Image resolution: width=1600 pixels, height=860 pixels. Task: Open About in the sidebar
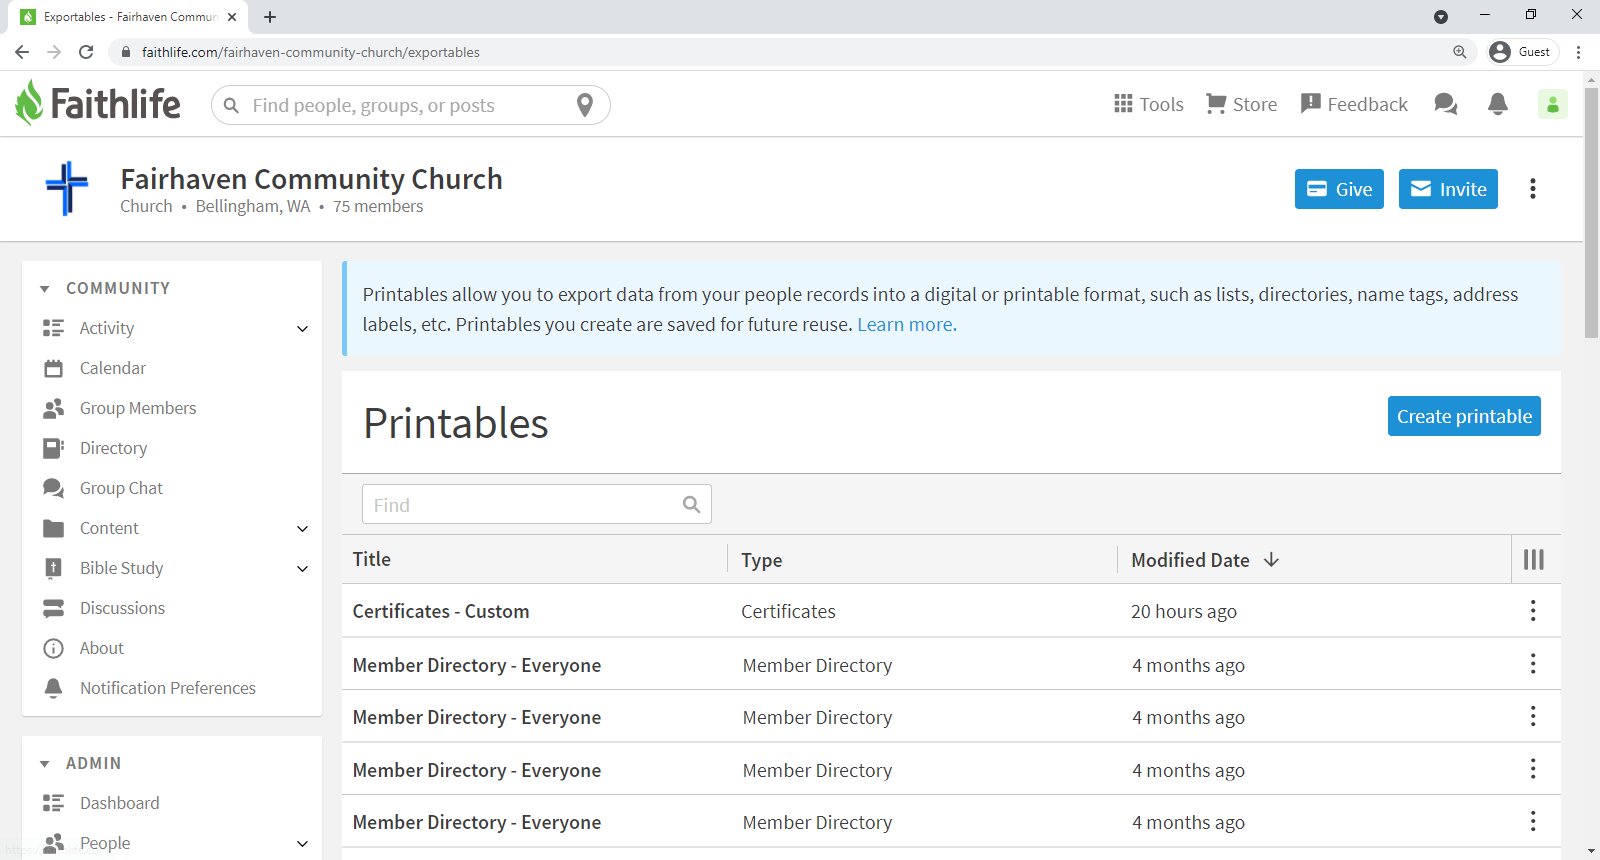pos(102,648)
